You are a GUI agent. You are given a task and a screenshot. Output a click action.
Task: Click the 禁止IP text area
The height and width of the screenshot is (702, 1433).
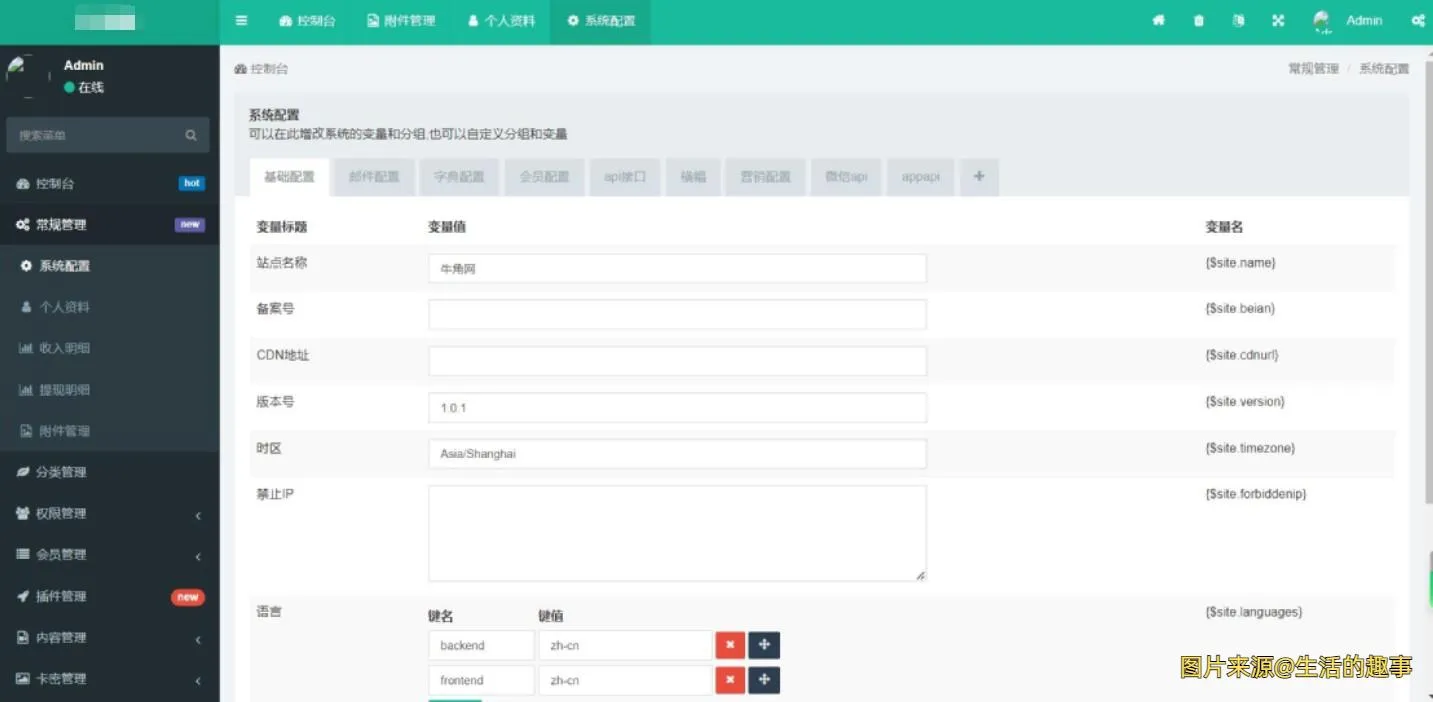point(677,530)
